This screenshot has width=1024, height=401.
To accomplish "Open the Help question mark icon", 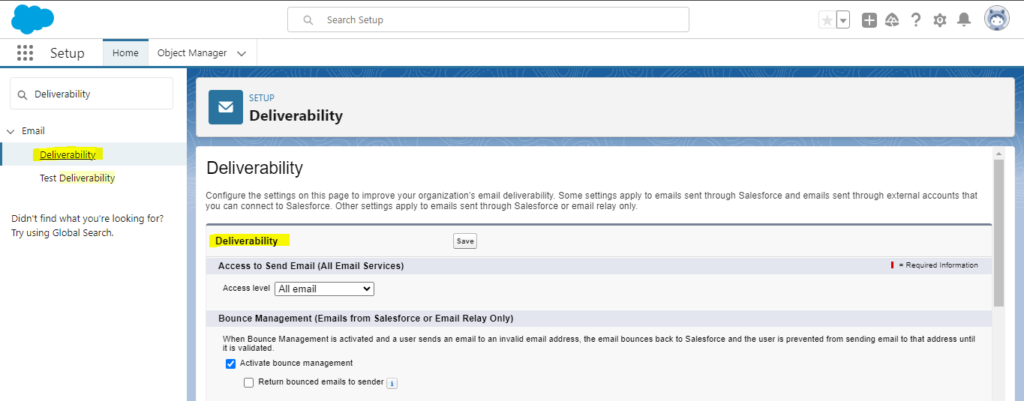I will [x=915, y=20].
